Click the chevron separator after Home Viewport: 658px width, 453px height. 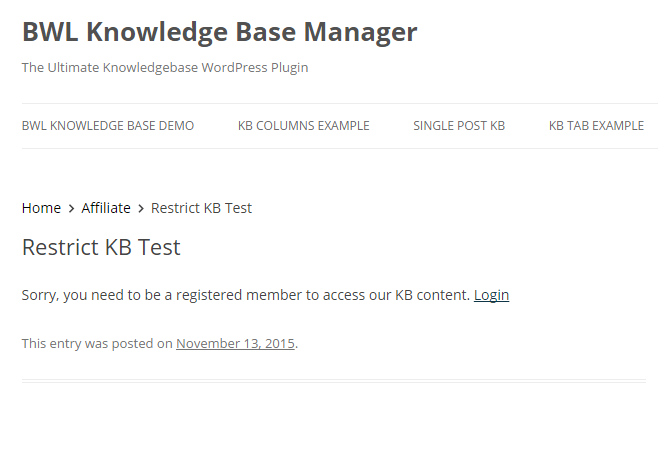pyautogui.click(x=71, y=209)
